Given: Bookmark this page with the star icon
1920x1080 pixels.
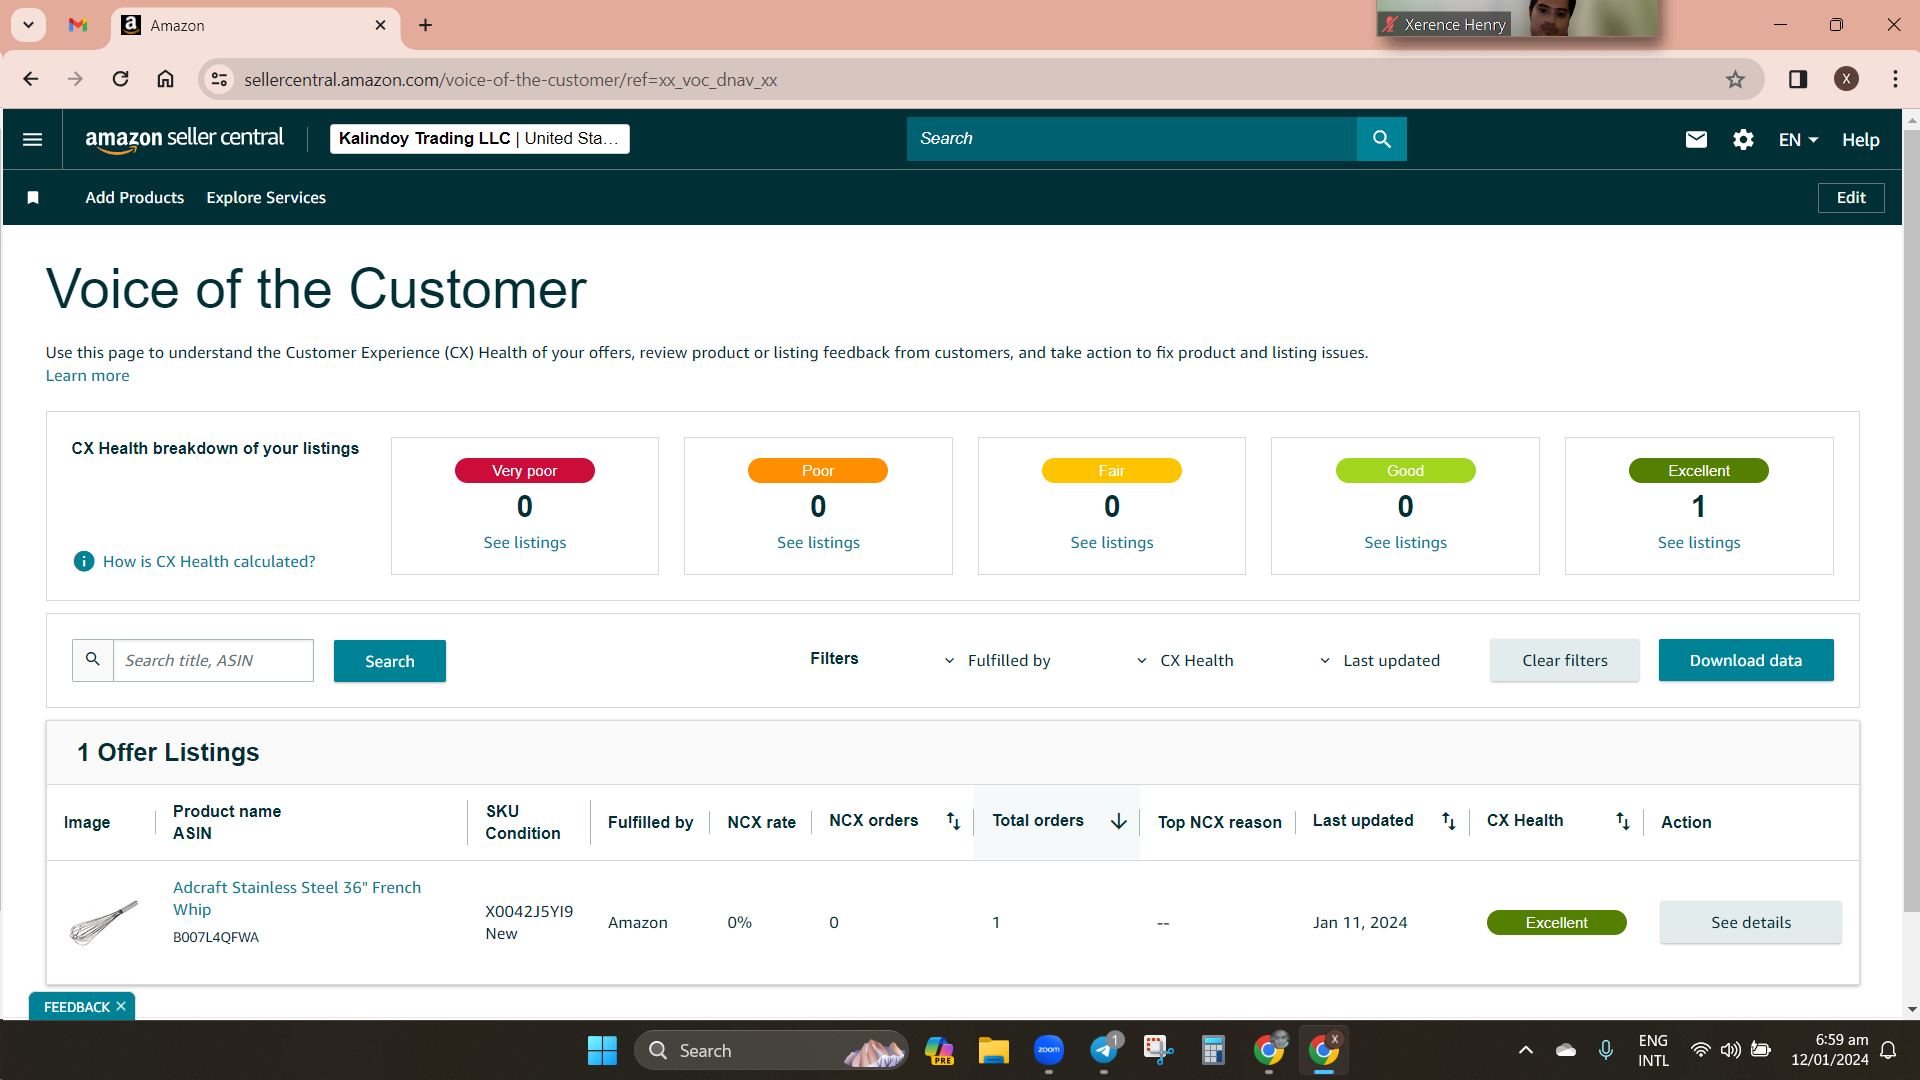Looking at the screenshot, I should 1735,79.
